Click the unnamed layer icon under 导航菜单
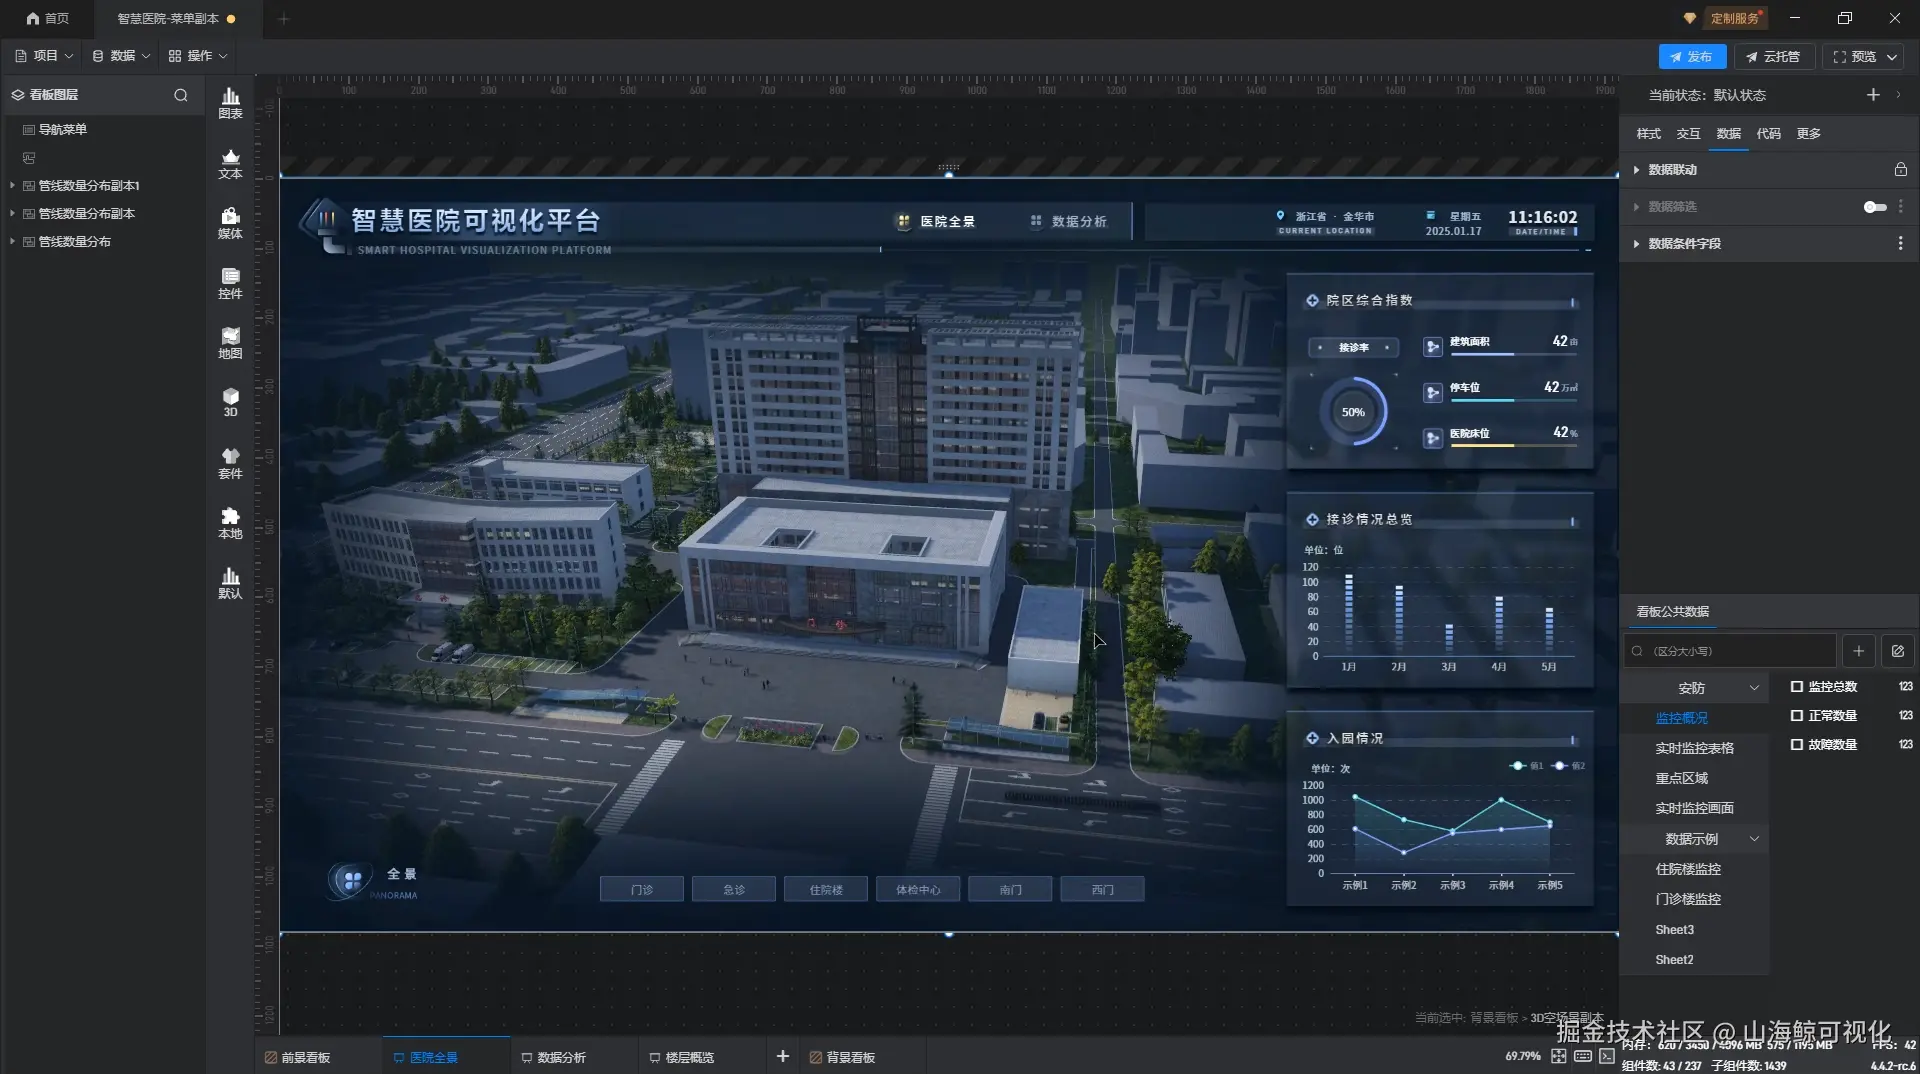 [29, 158]
